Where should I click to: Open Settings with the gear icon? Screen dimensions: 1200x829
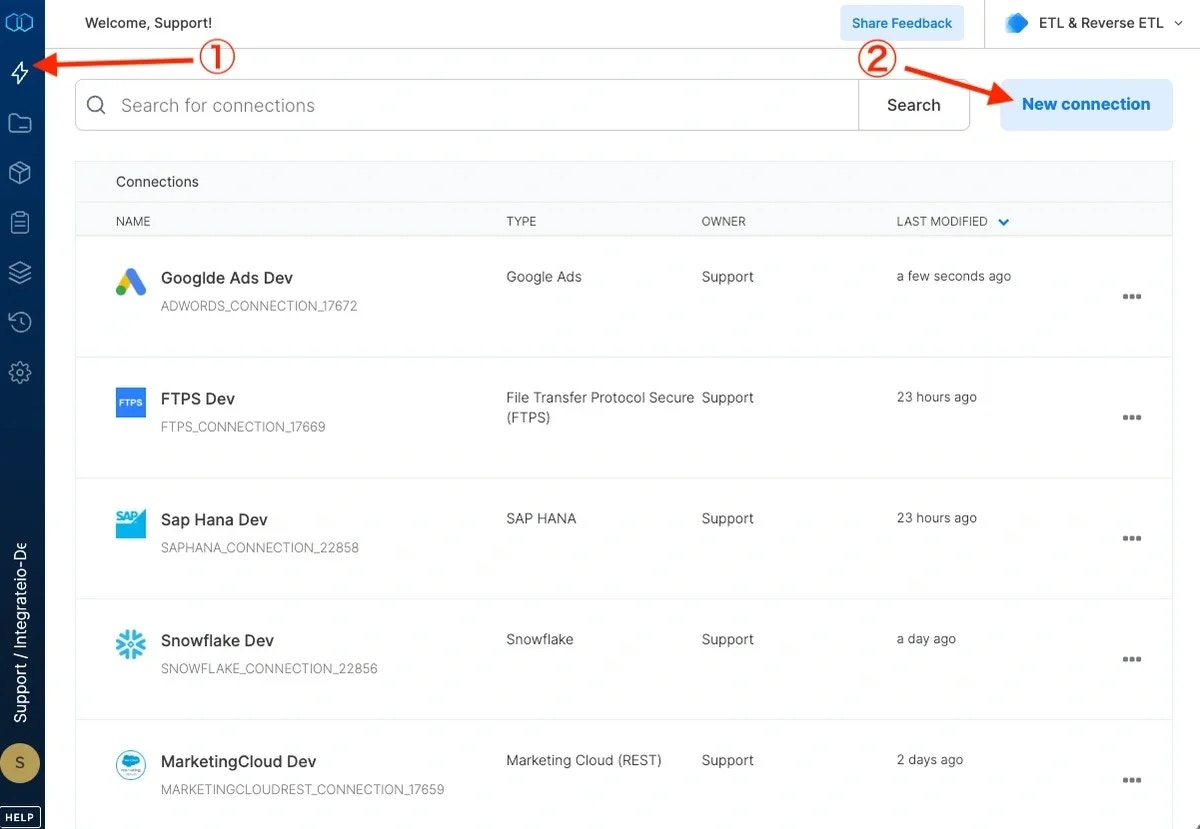tap(21, 372)
